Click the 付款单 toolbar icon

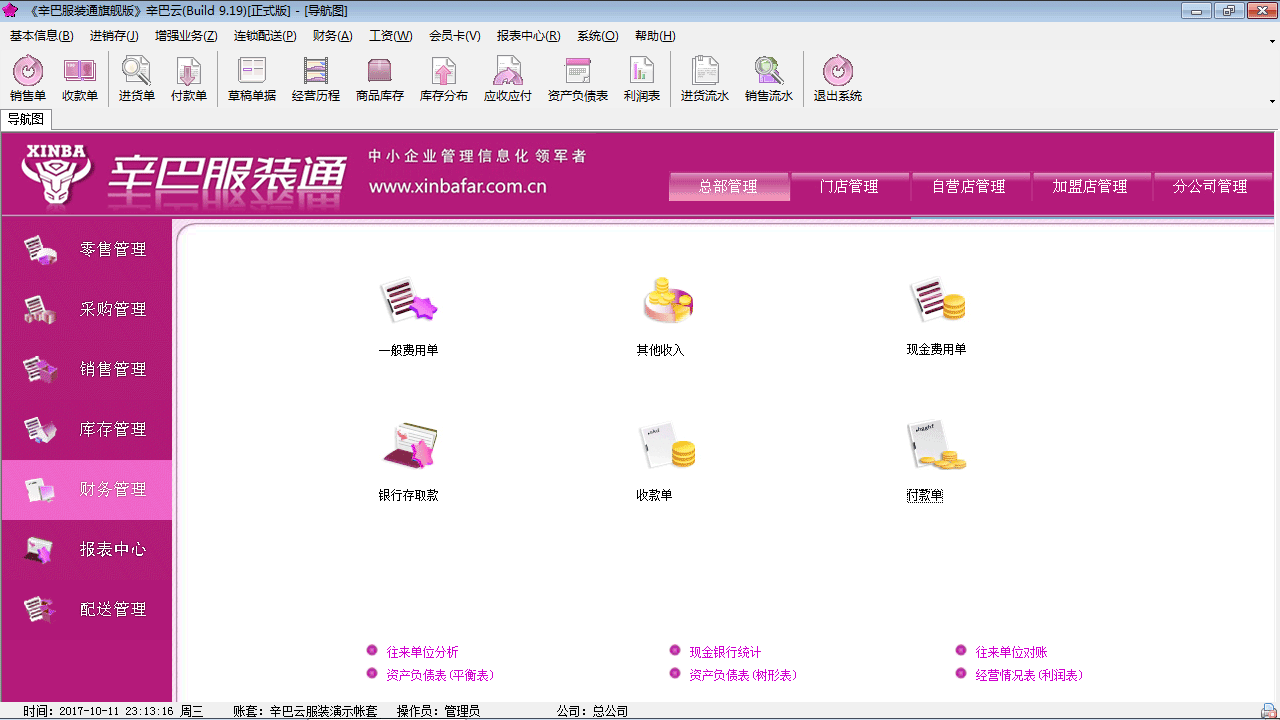(189, 79)
